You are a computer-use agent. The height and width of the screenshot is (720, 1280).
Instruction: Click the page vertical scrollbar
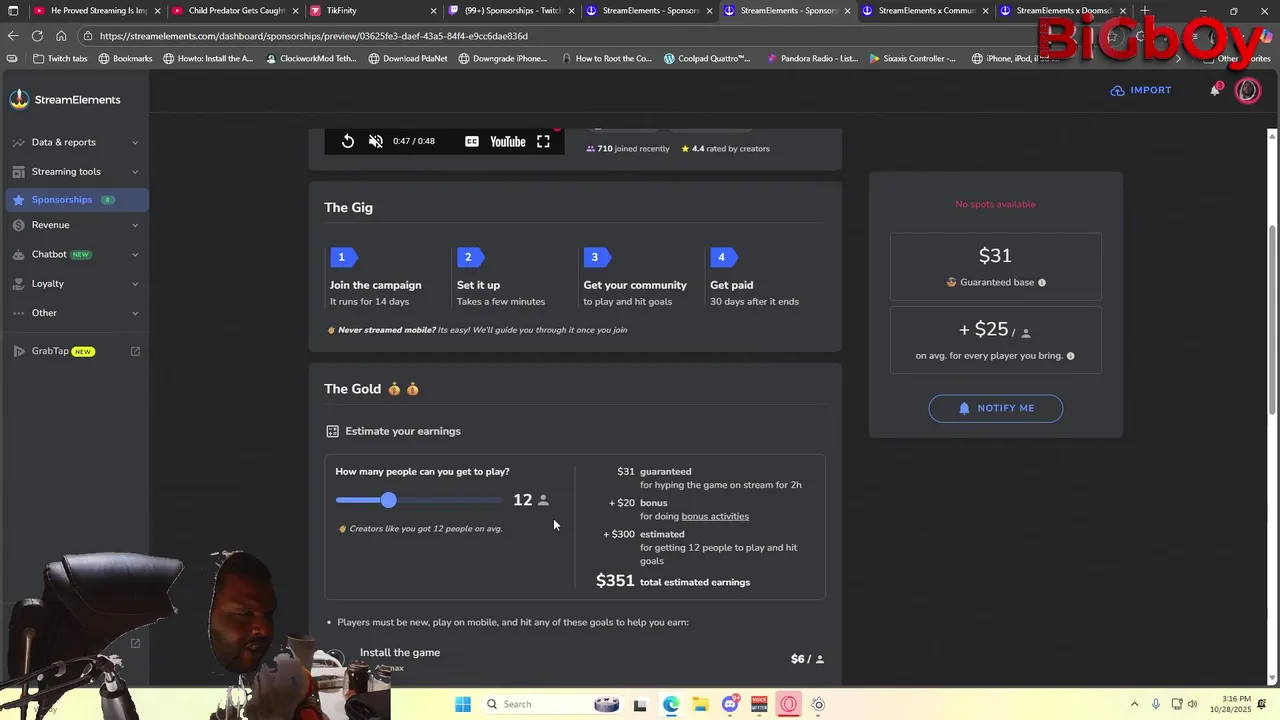(x=1272, y=320)
